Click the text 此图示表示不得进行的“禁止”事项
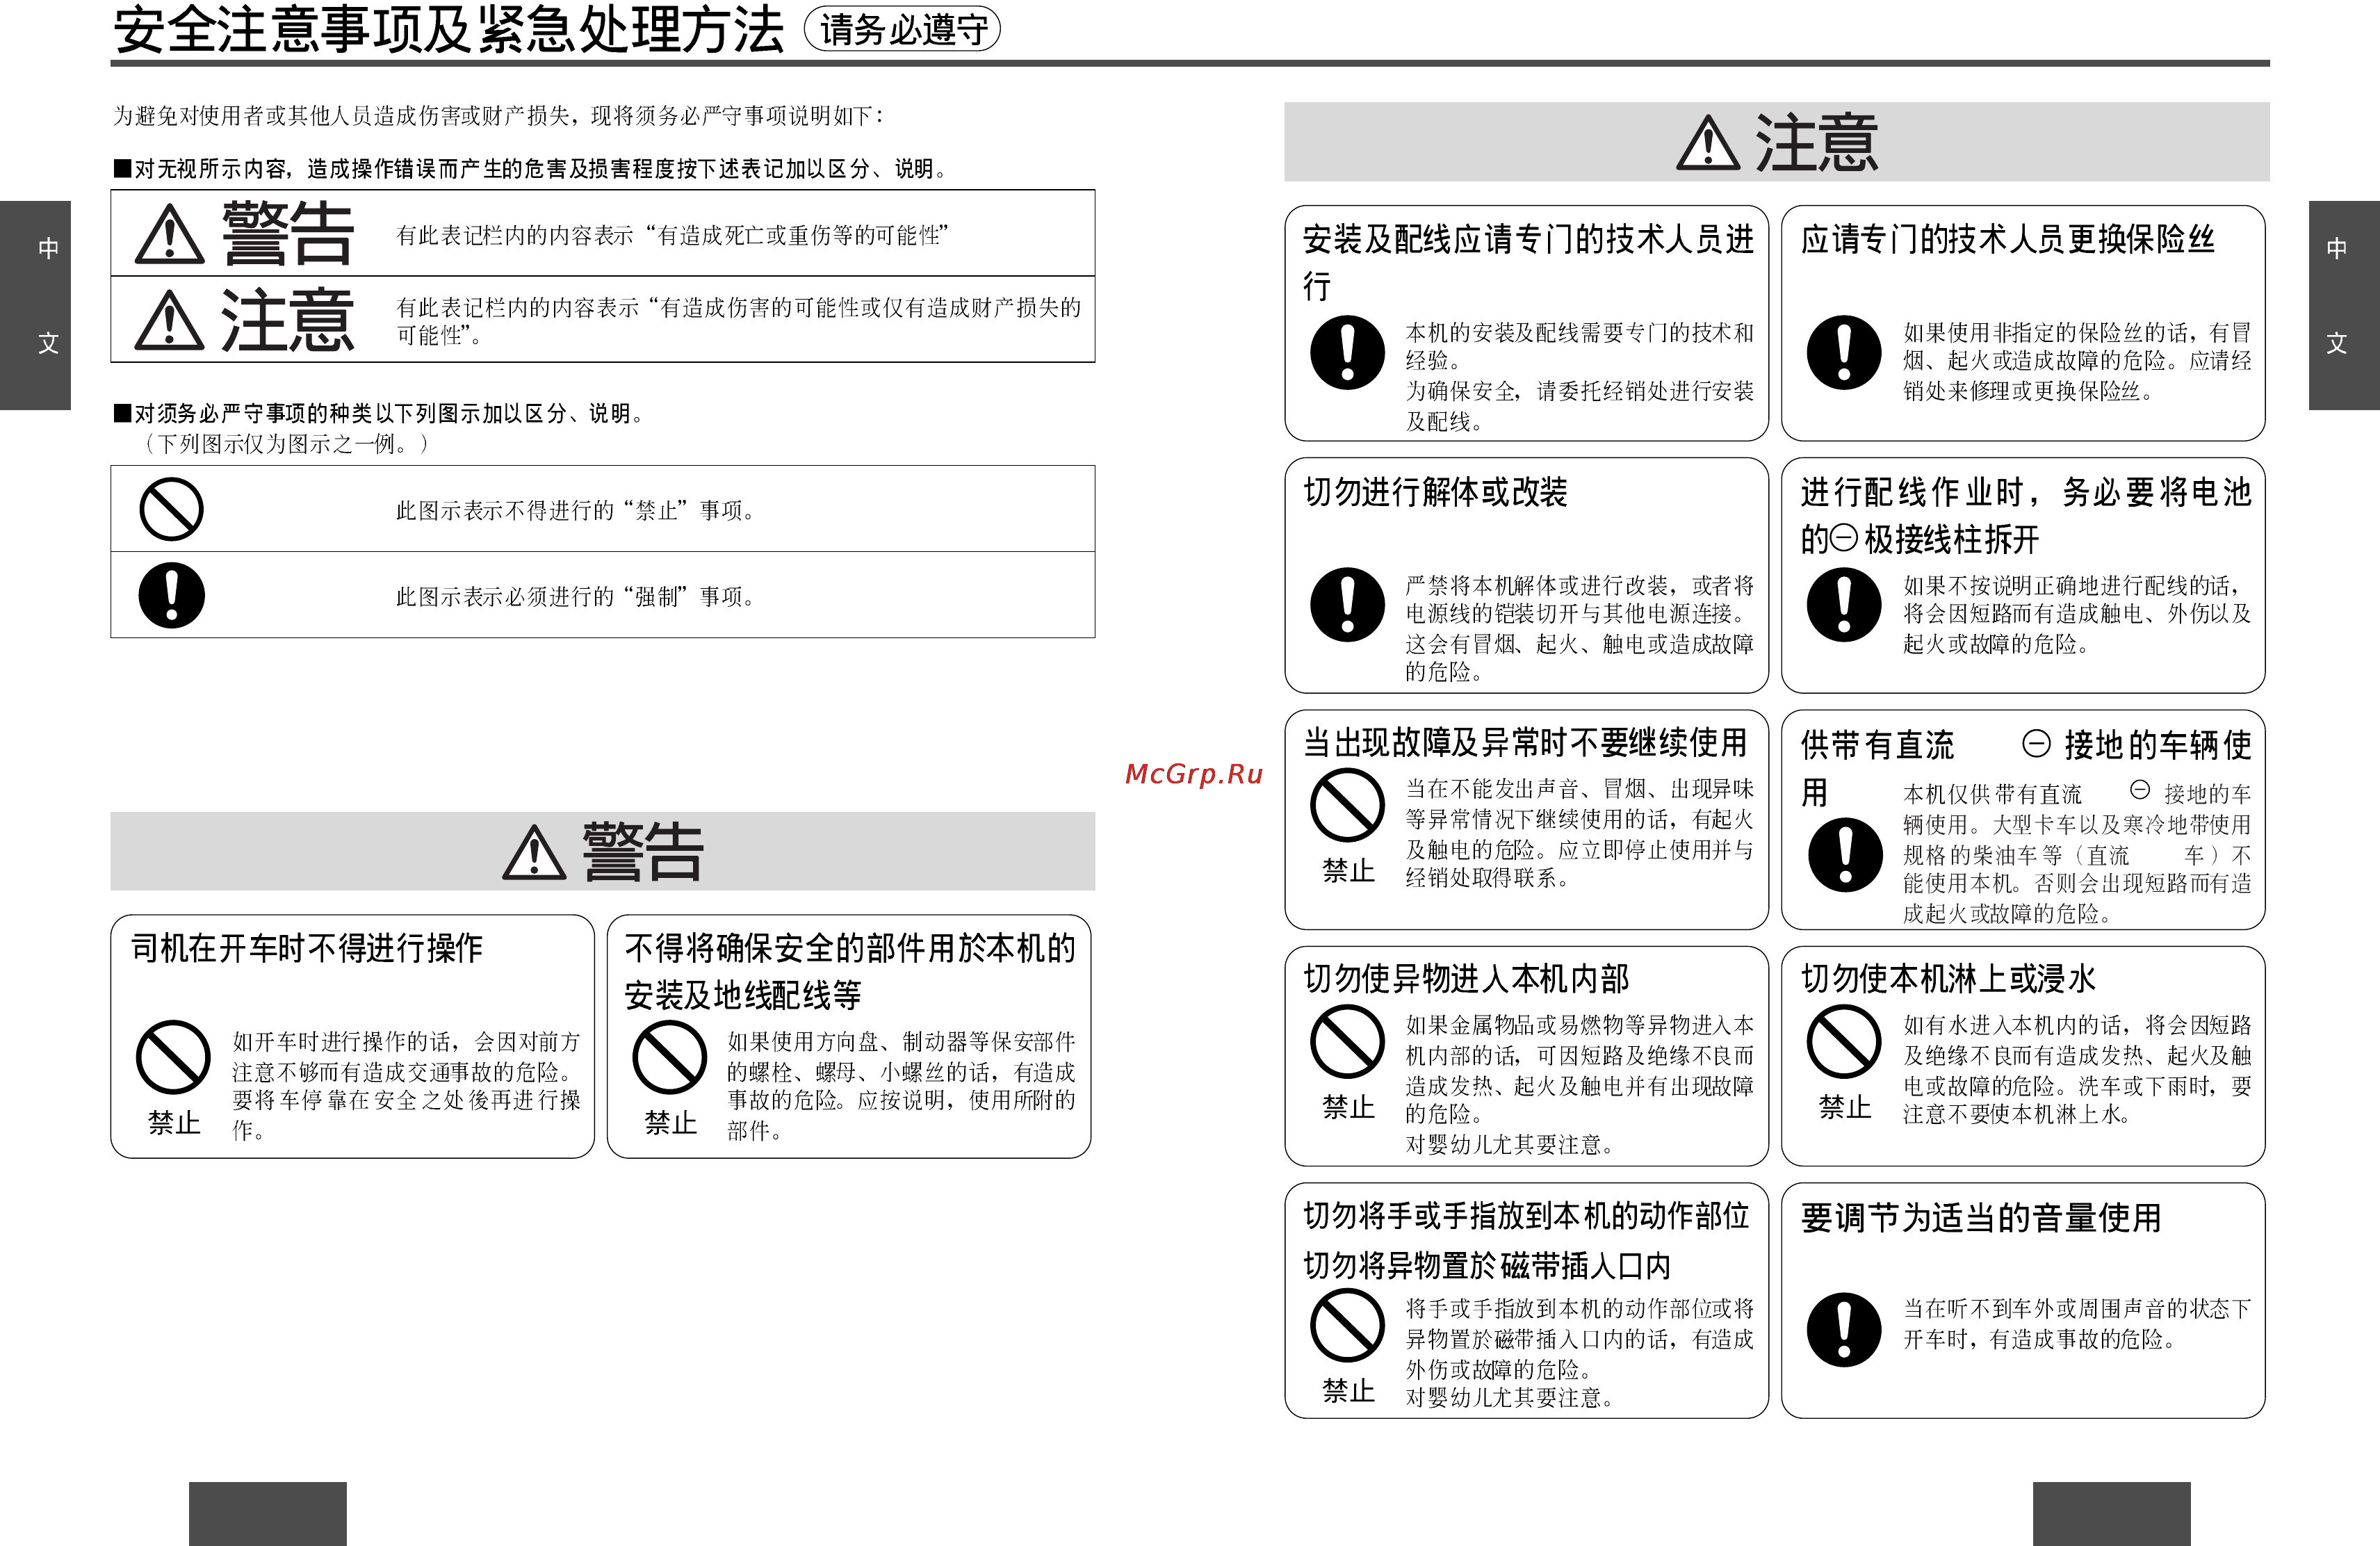Image resolution: width=2380 pixels, height=1546 pixels. pyautogui.click(x=576, y=510)
